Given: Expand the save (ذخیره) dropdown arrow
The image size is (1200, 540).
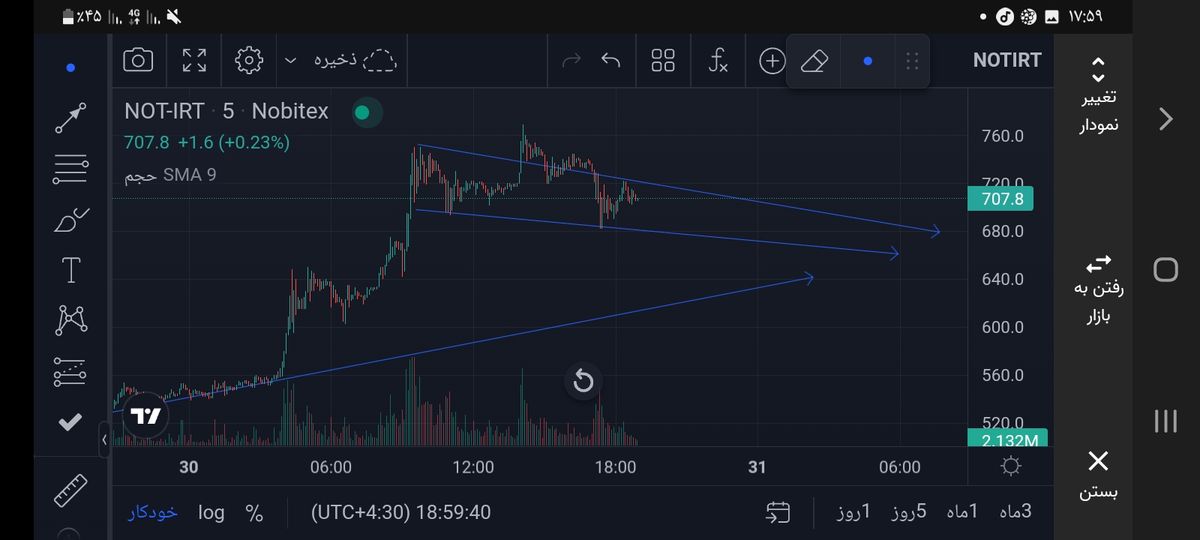Looking at the screenshot, I should 291,61.
